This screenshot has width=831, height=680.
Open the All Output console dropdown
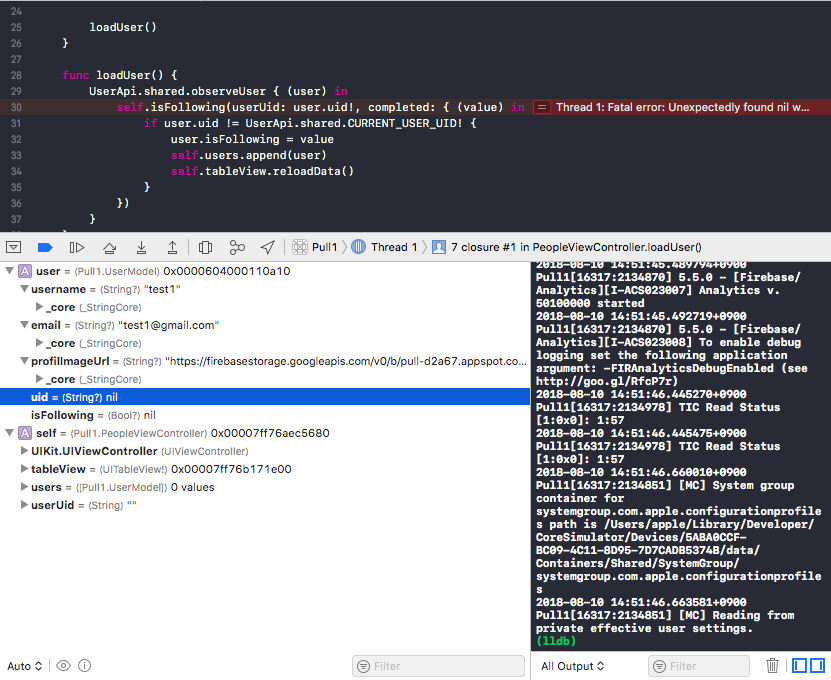(572, 666)
